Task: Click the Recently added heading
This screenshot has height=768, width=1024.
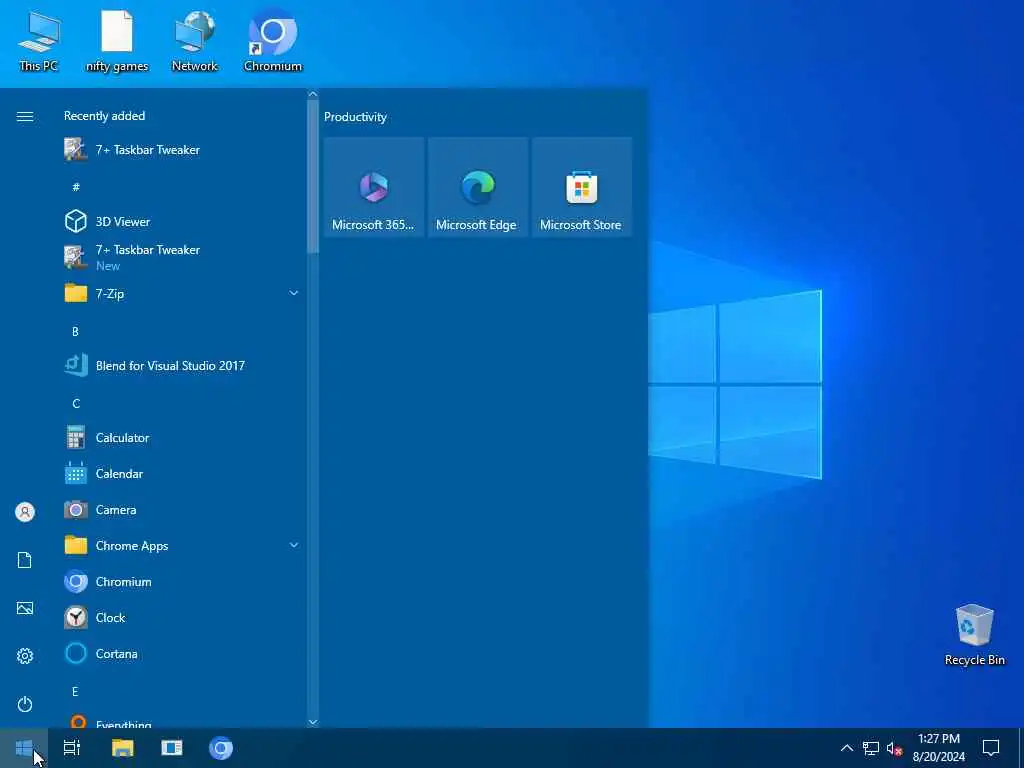Action: point(104,116)
